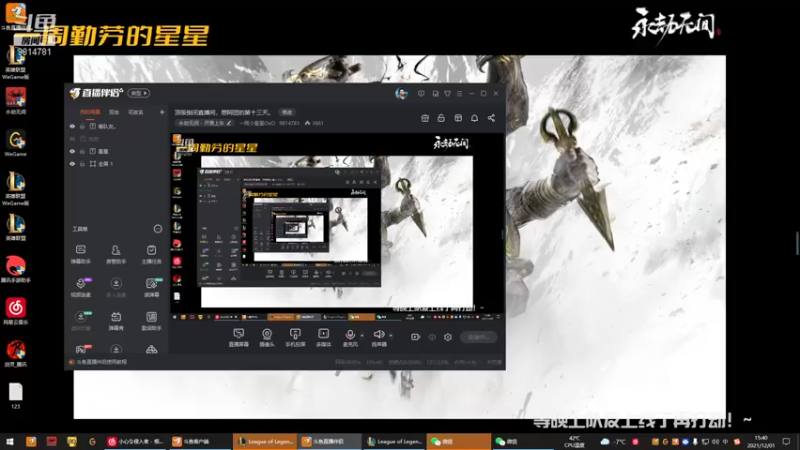Viewport: 800px width, 450px height.
Task: Open Windows Start menu
Action: point(10,442)
